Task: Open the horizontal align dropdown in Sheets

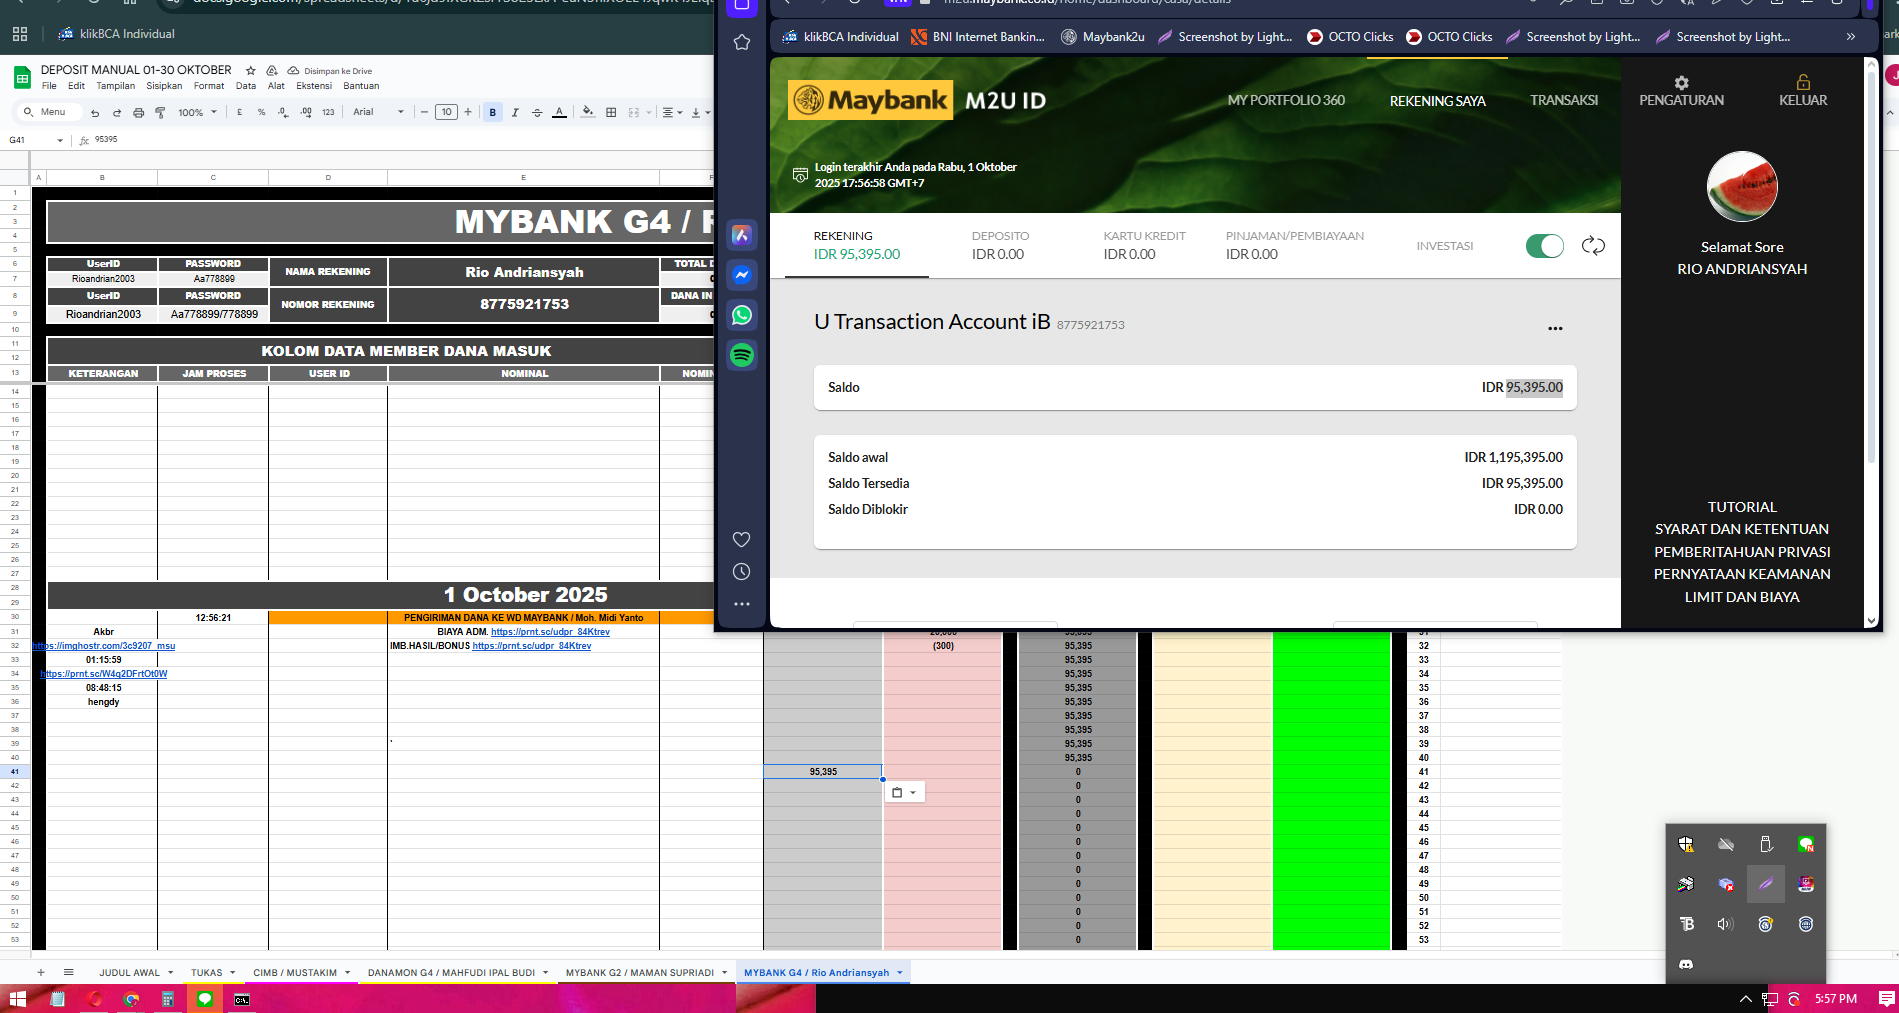Action: [672, 112]
